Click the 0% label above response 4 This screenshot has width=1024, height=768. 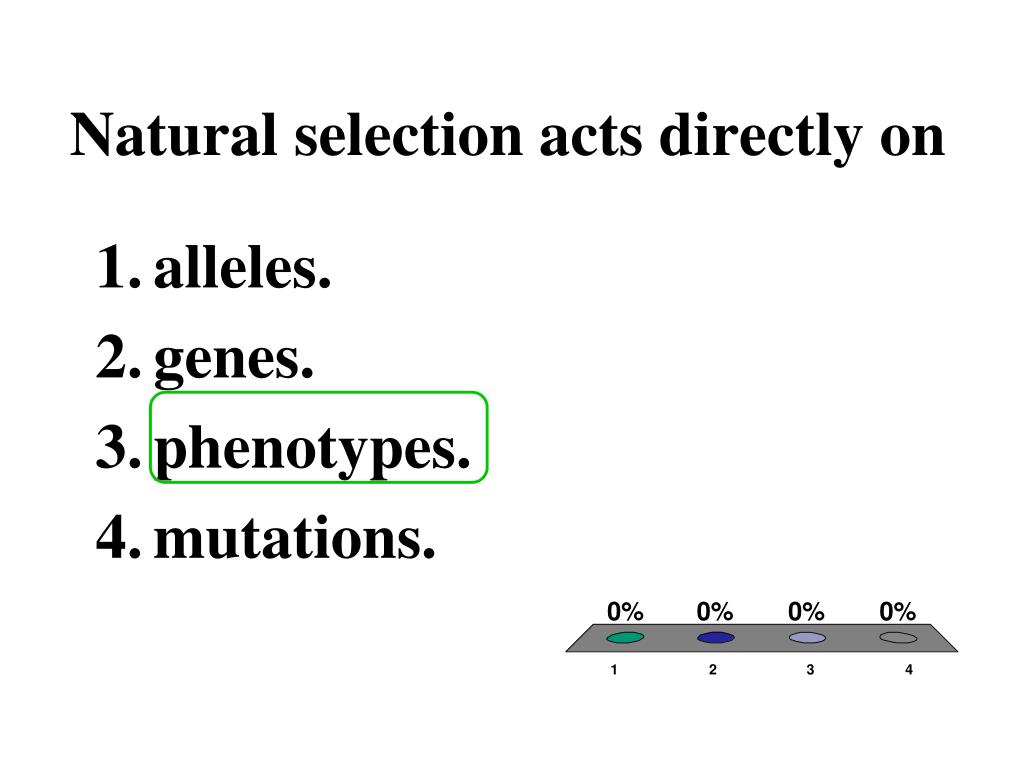[x=897, y=612]
